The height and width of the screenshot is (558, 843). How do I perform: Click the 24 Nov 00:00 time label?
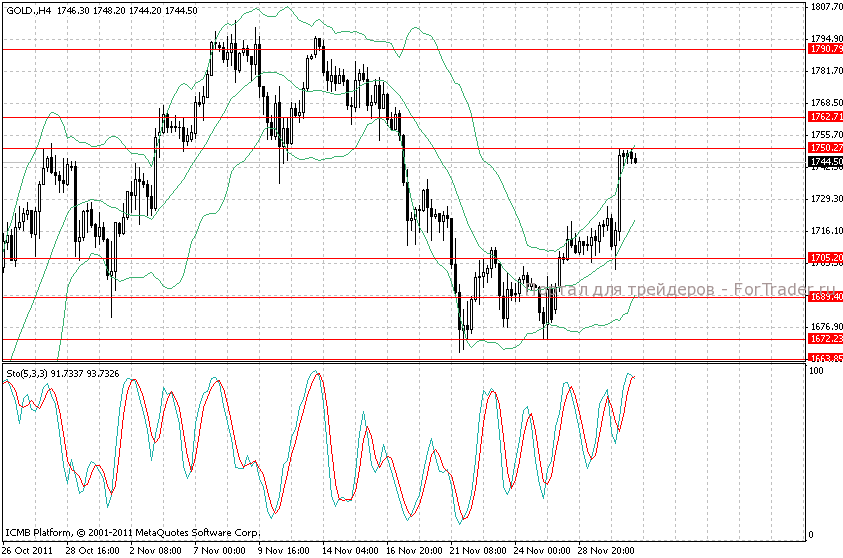(x=542, y=550)
